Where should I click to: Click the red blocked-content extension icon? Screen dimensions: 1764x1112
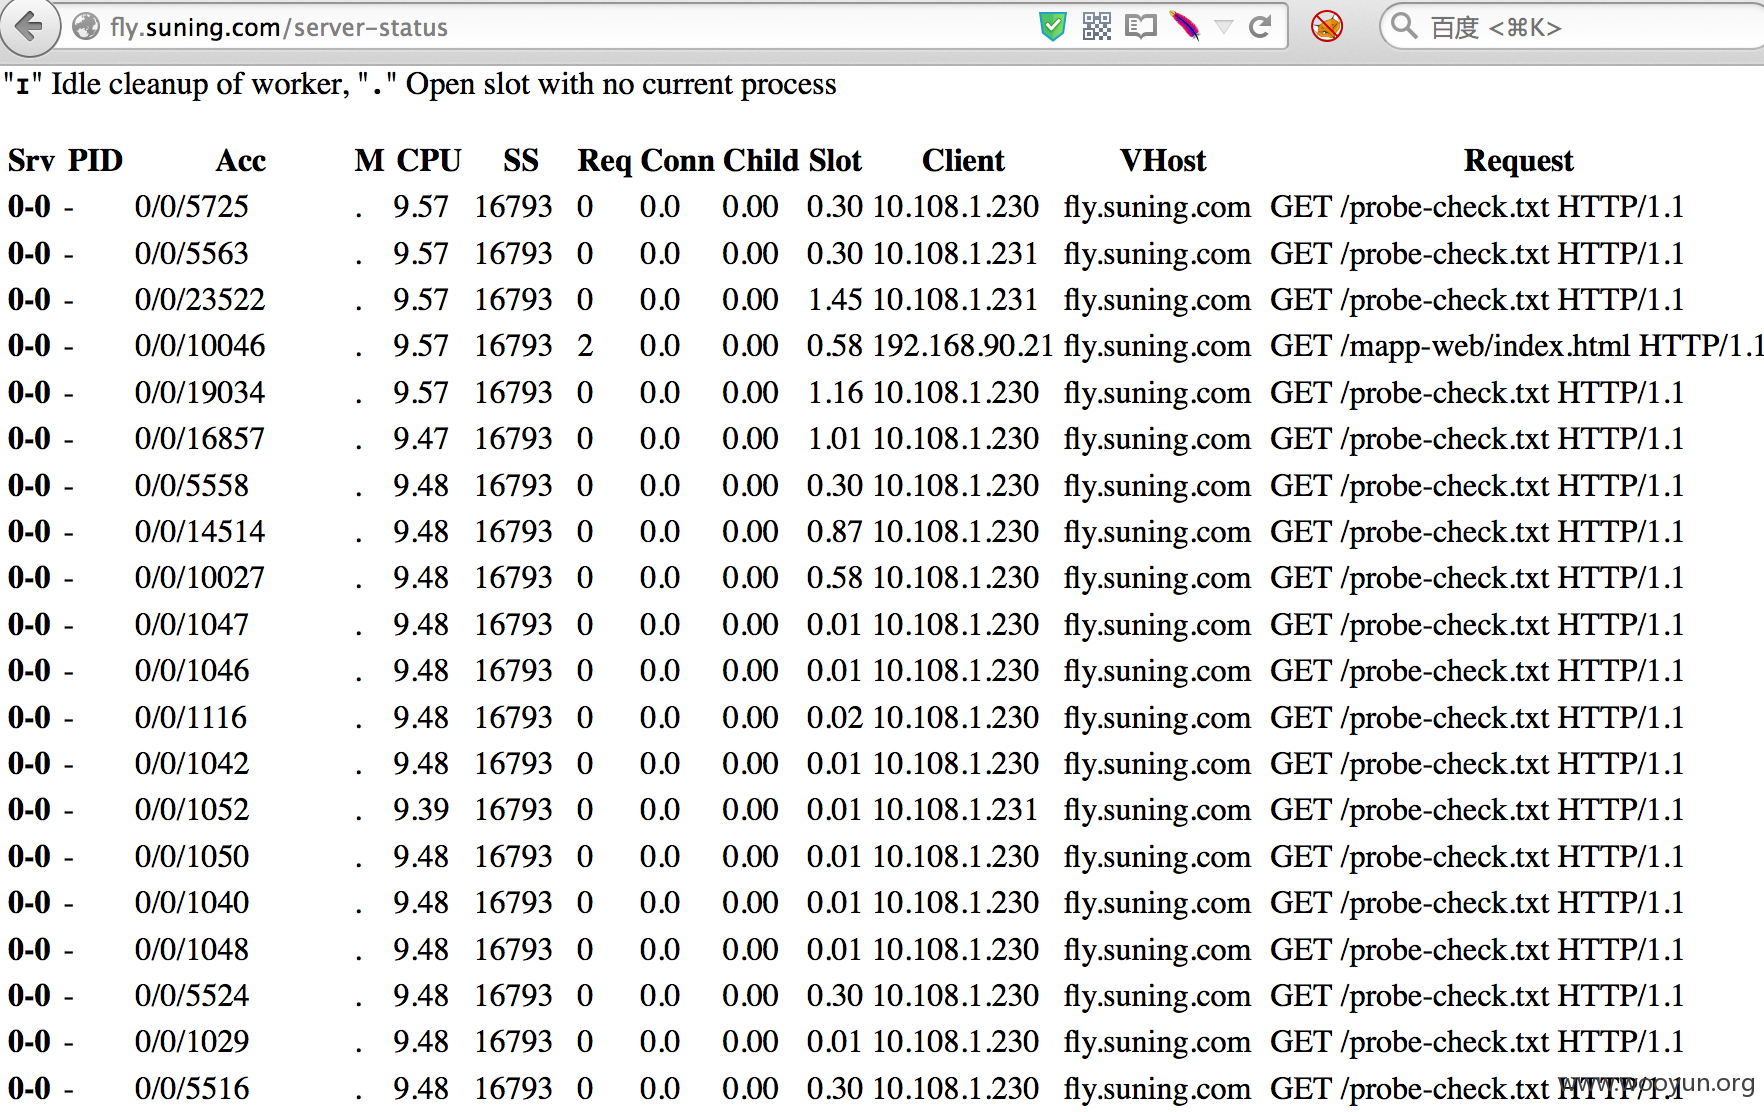(x=1327, y=26)
